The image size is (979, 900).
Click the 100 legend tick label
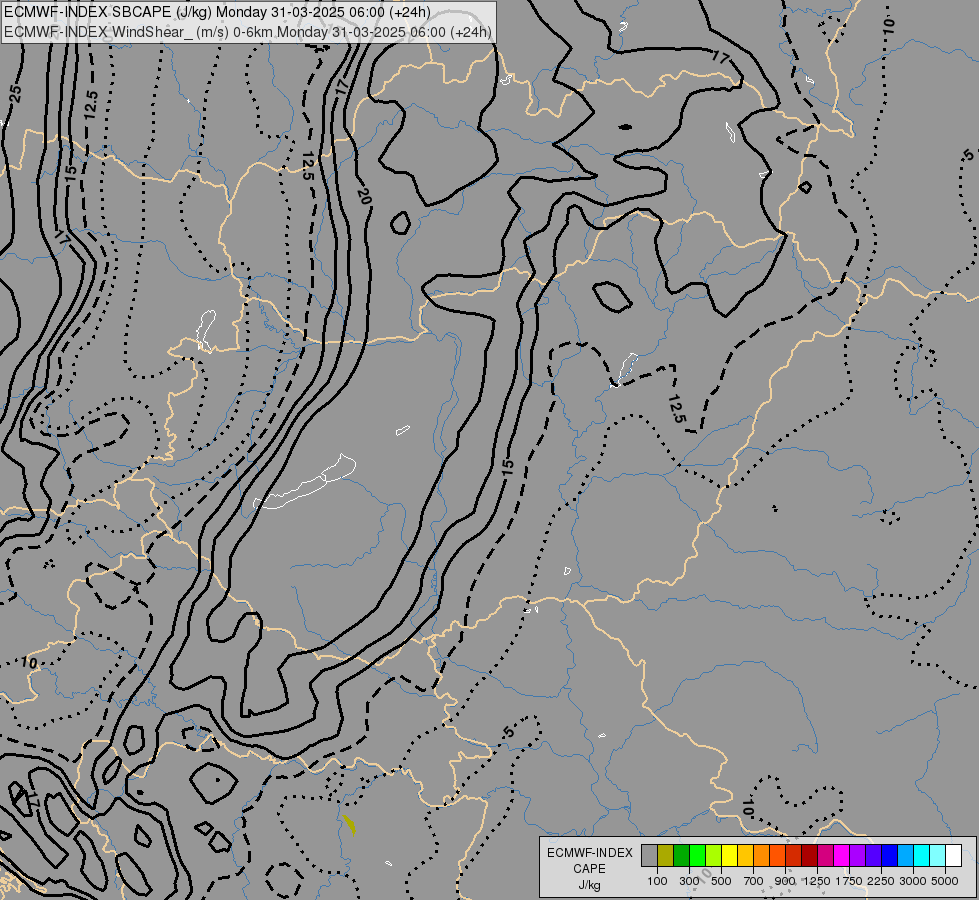click(657, 881)
